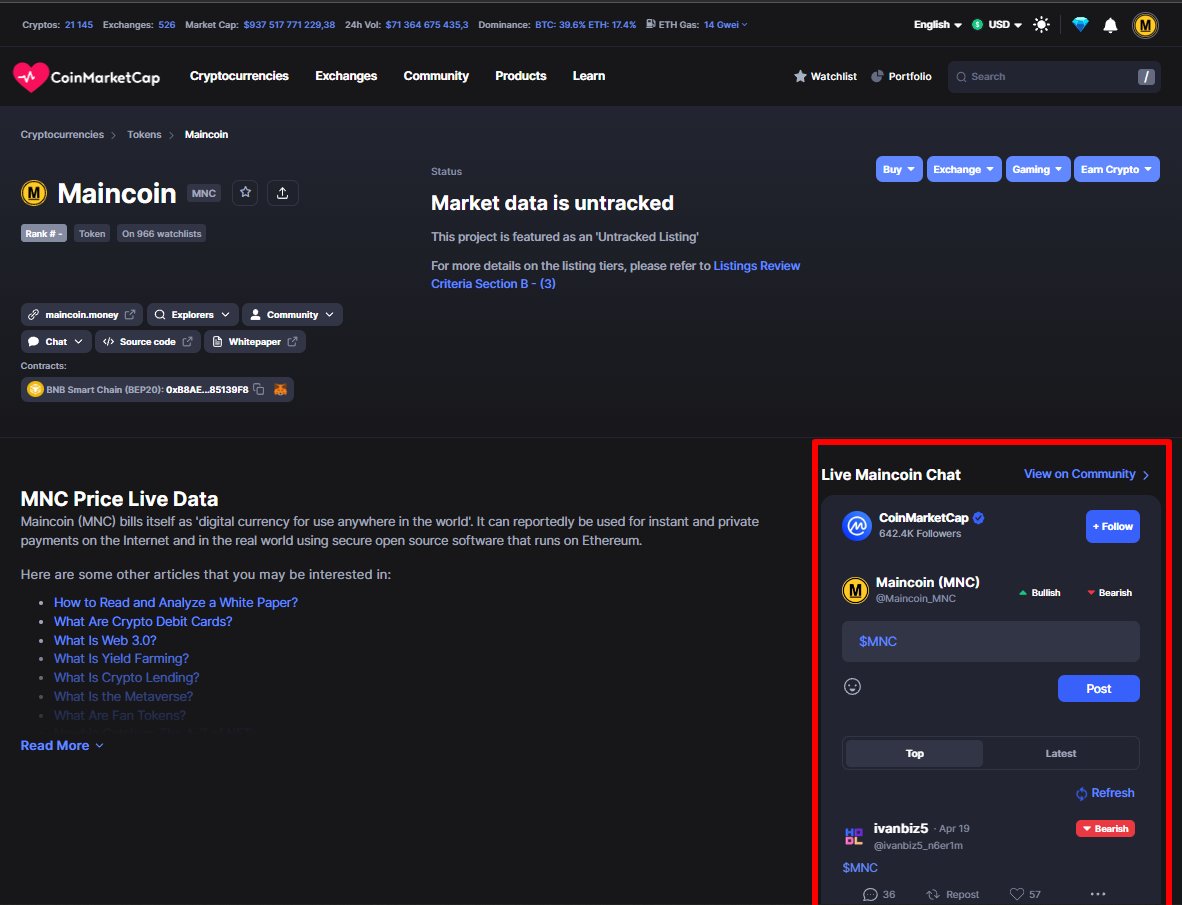This screenshot has height=905, width=1182.
Task: Focus the header Search field
Action: click(x=1053, y=77)
